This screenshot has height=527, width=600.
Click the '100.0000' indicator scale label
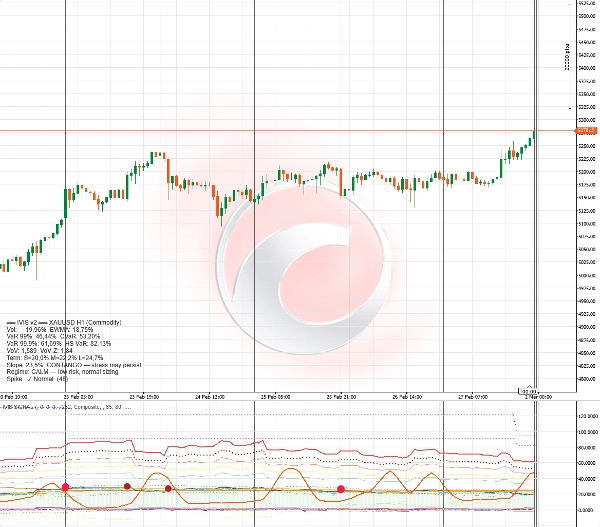588,432
